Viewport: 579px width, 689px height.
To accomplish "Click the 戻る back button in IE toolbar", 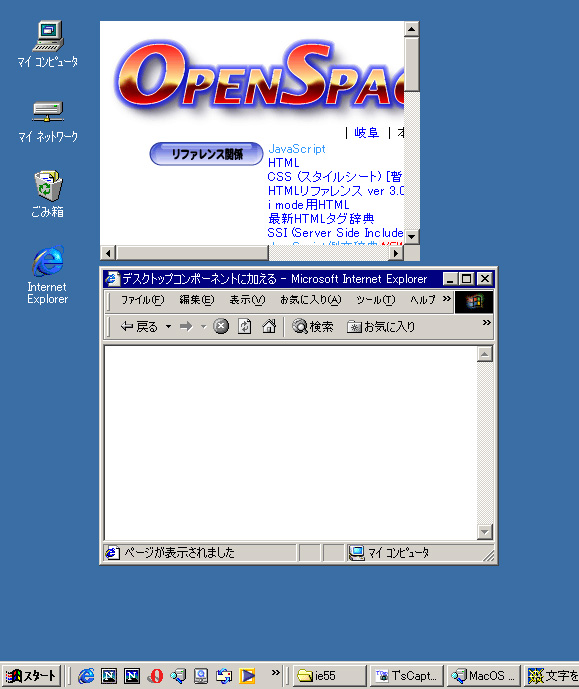I will [x=139, y=326].
